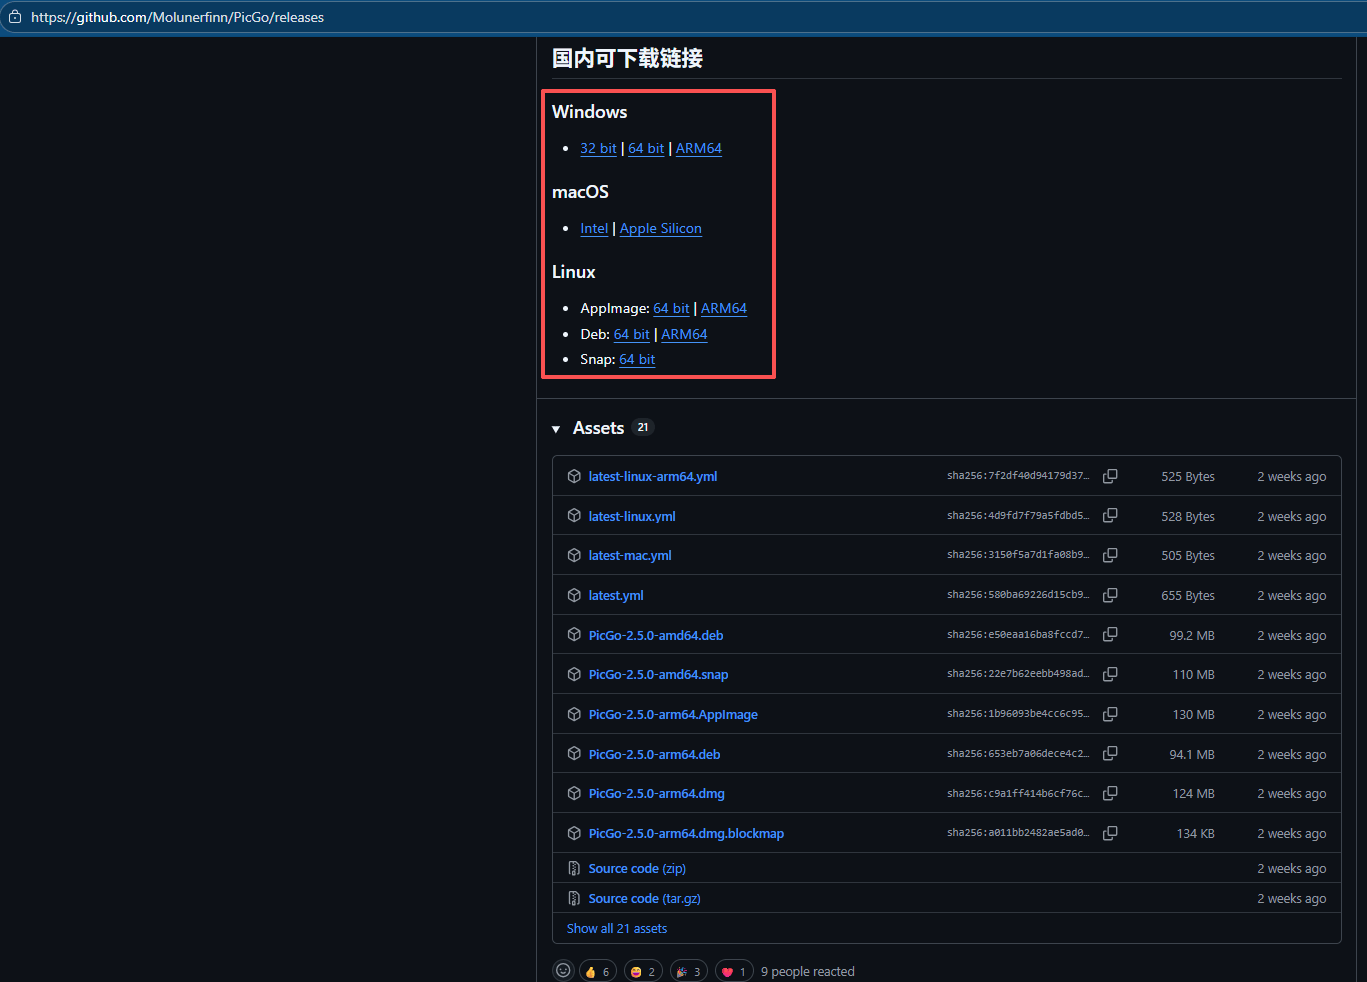Viewport: 1367px width, 982px height.
Task: Select the "99.2 MB" file size
Action: [1192, 635]
